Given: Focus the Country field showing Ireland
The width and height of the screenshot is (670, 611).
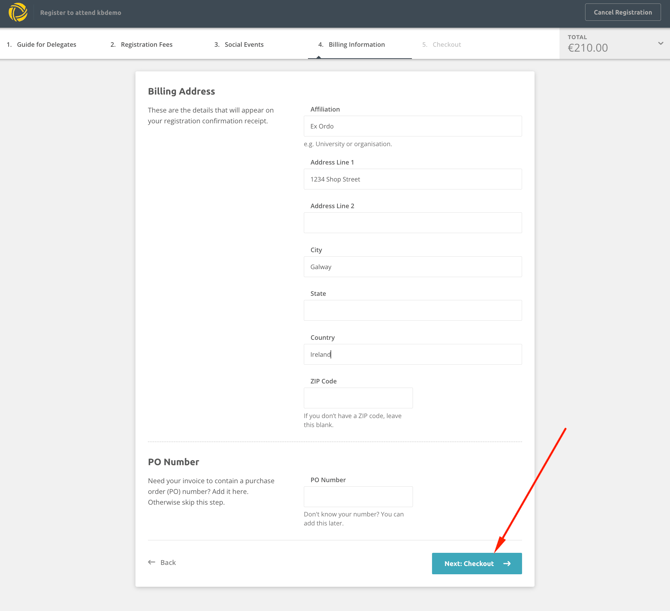Looking at the screenshot, I should click(412, 355).
